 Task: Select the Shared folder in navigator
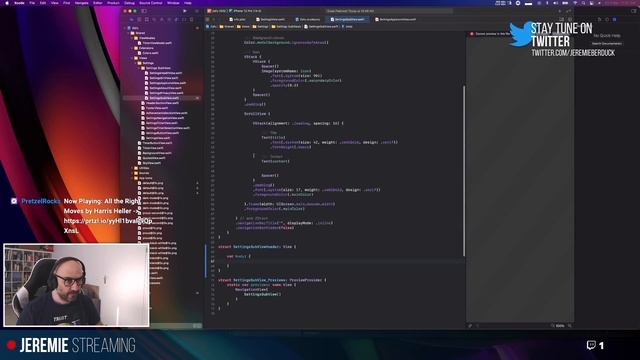138,33
